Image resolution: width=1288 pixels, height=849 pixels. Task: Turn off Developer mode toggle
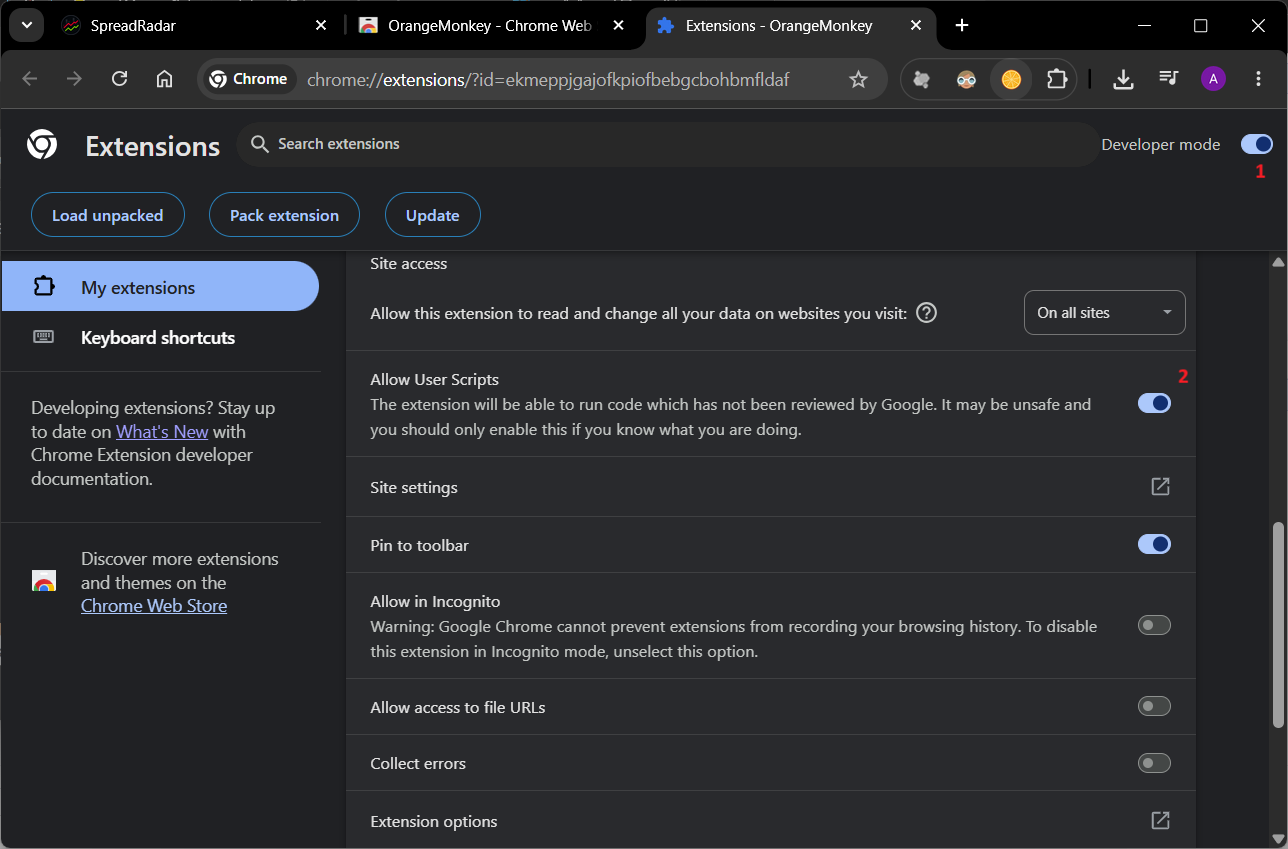tap(1256, 144)
